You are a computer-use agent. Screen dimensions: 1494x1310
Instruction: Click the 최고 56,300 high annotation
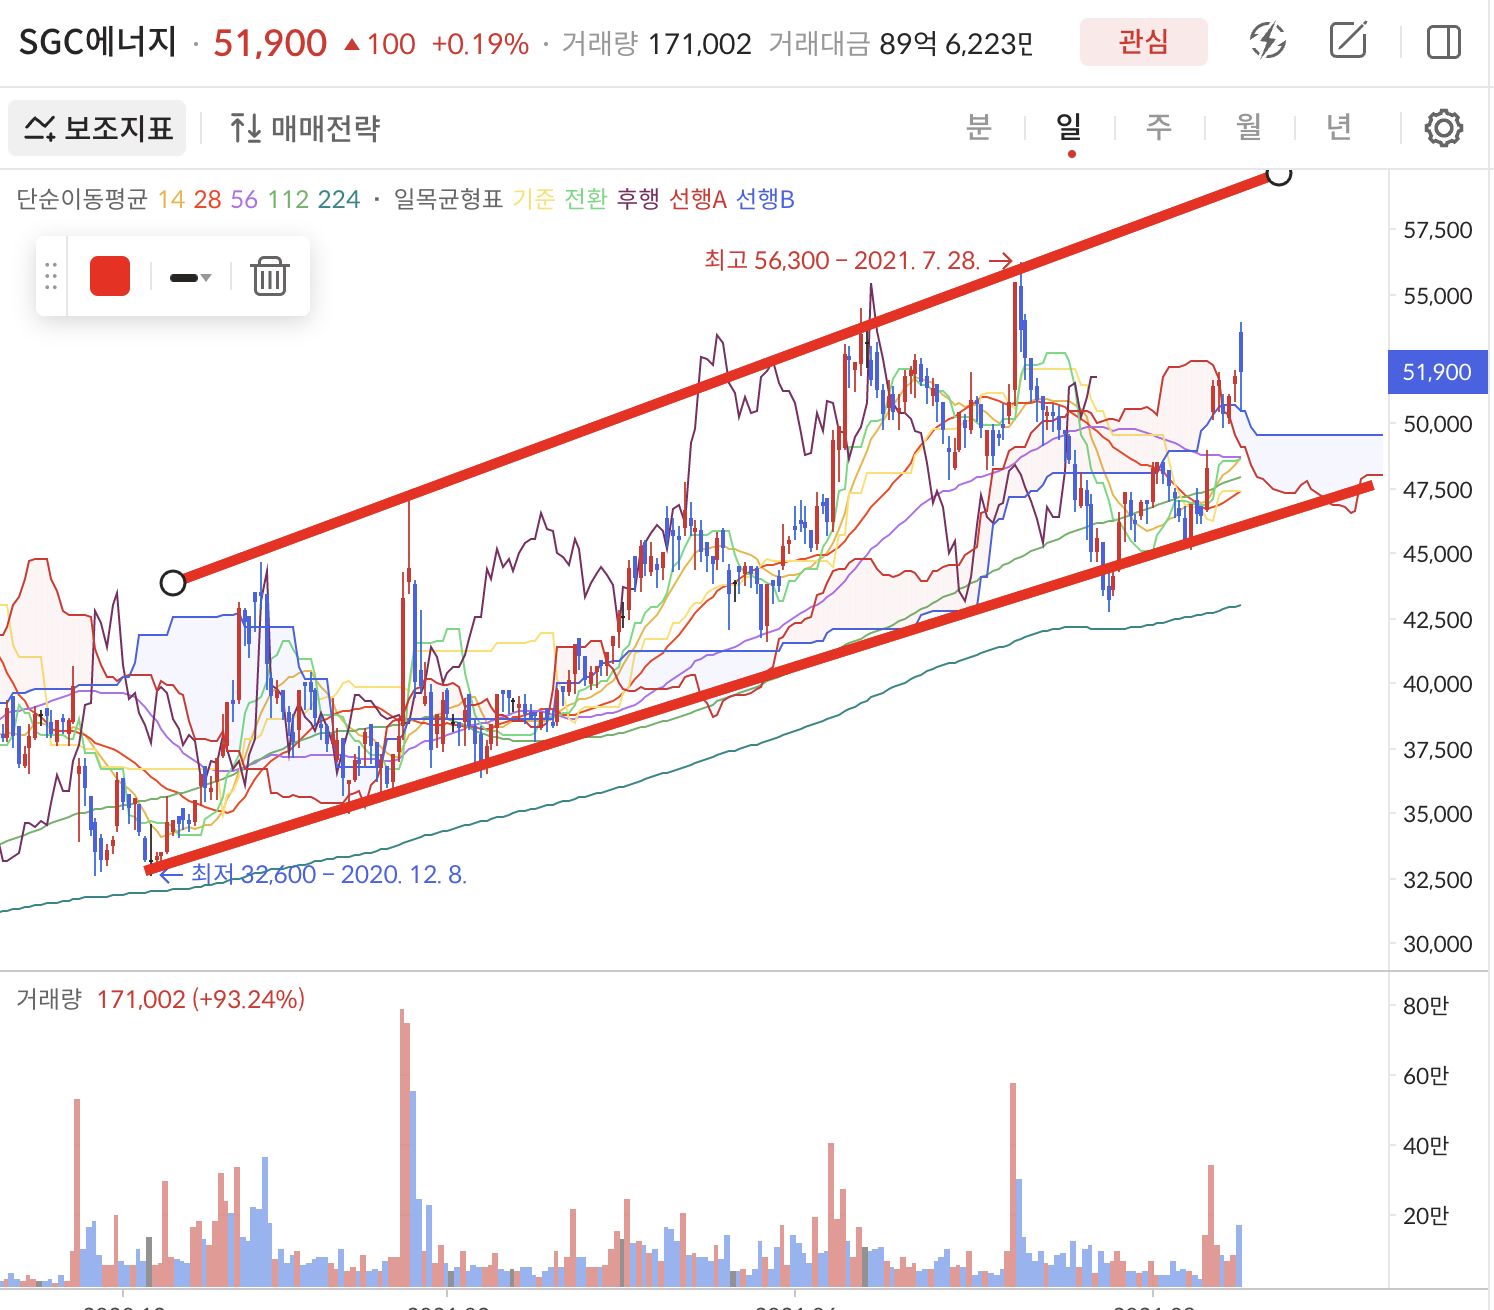coord(858,261)
